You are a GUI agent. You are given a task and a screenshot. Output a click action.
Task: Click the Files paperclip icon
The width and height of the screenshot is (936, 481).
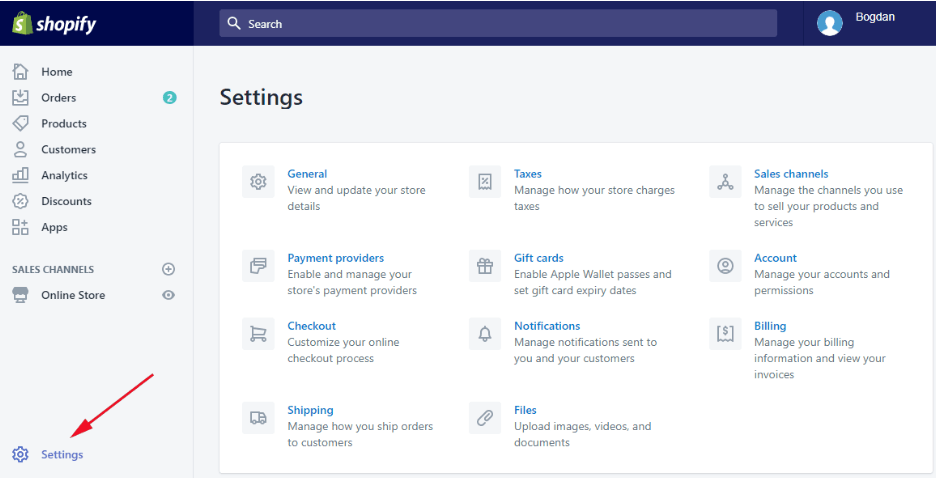(485, 418)
